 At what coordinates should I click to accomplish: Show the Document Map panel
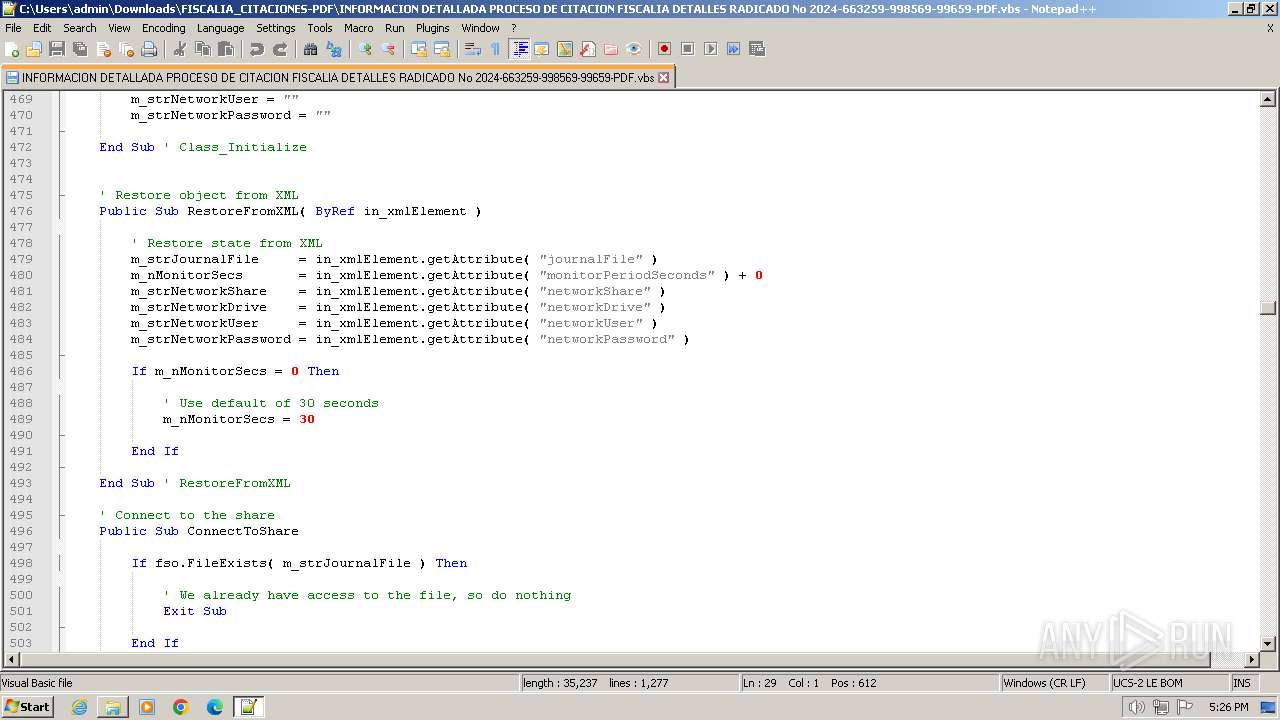565,49
